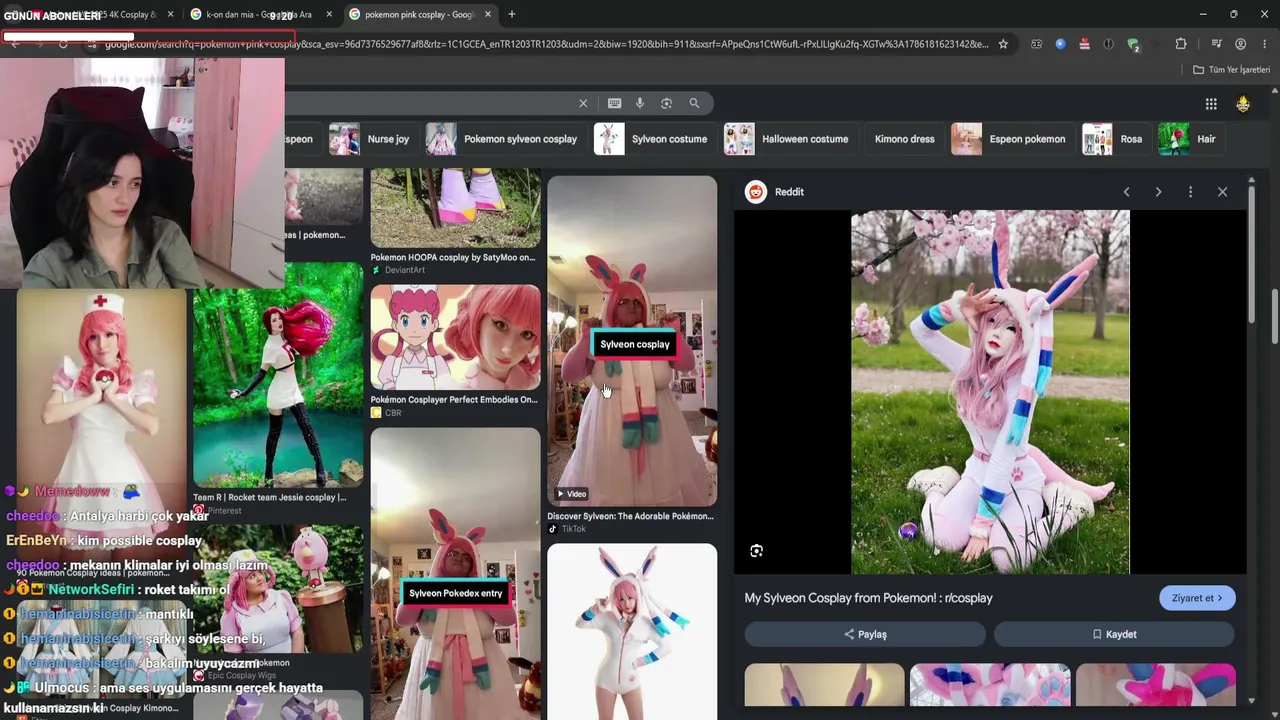Screen dimensions: 1280x720
Task: Open the Jessie Rocket team cosplay thumbnail
Action: click(278, 375)
